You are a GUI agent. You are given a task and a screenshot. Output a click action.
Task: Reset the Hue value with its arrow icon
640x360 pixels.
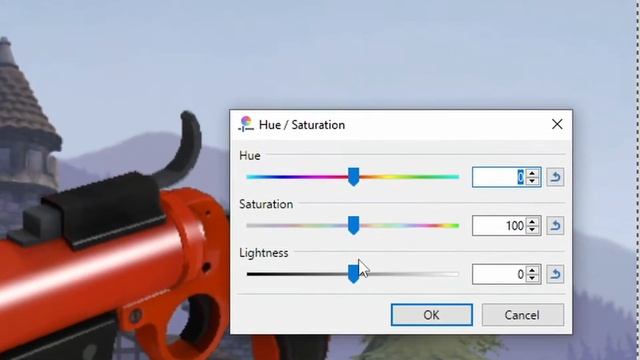[x=555, y=177]
